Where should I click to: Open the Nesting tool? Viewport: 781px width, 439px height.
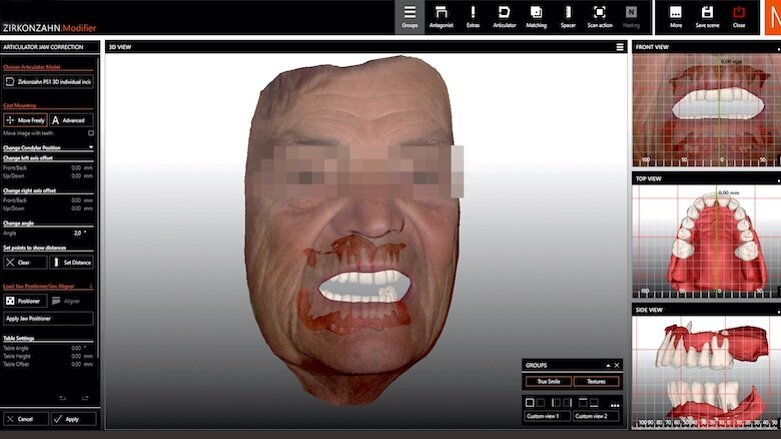631,16
